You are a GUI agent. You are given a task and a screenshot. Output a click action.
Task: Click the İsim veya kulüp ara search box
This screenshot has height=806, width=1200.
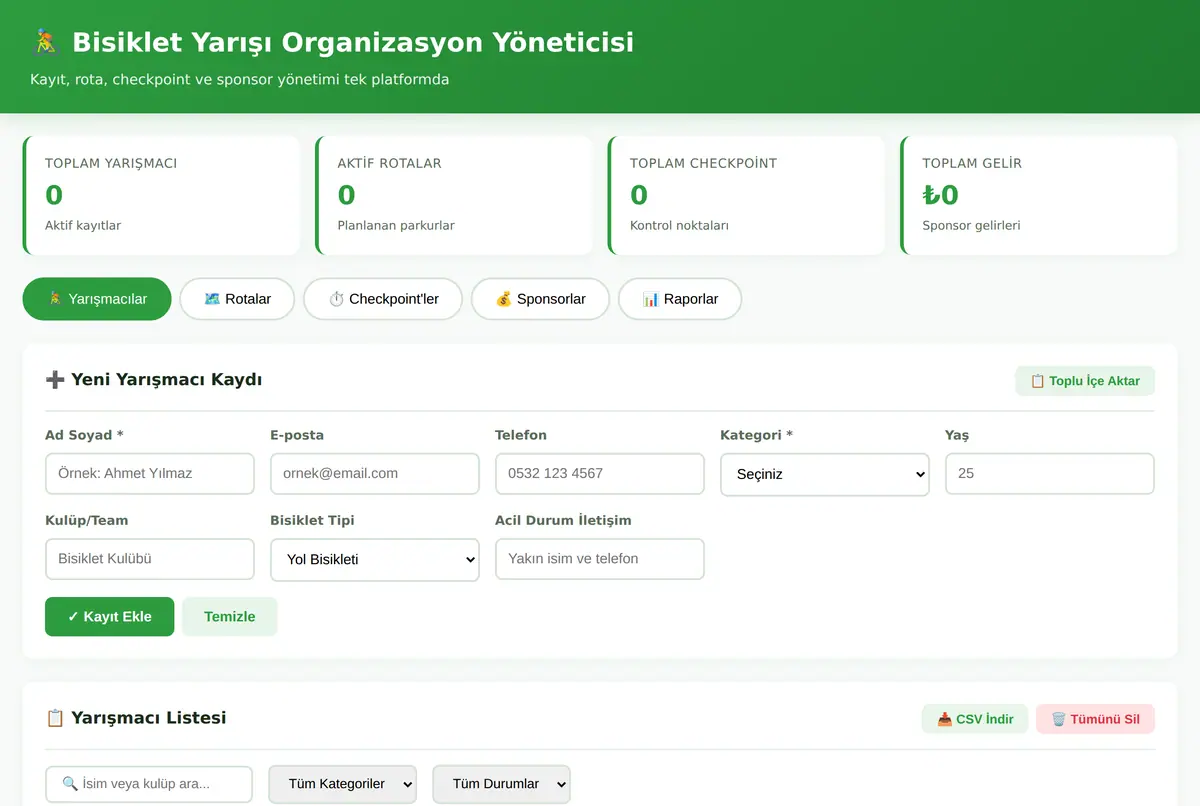click(149, 784)
